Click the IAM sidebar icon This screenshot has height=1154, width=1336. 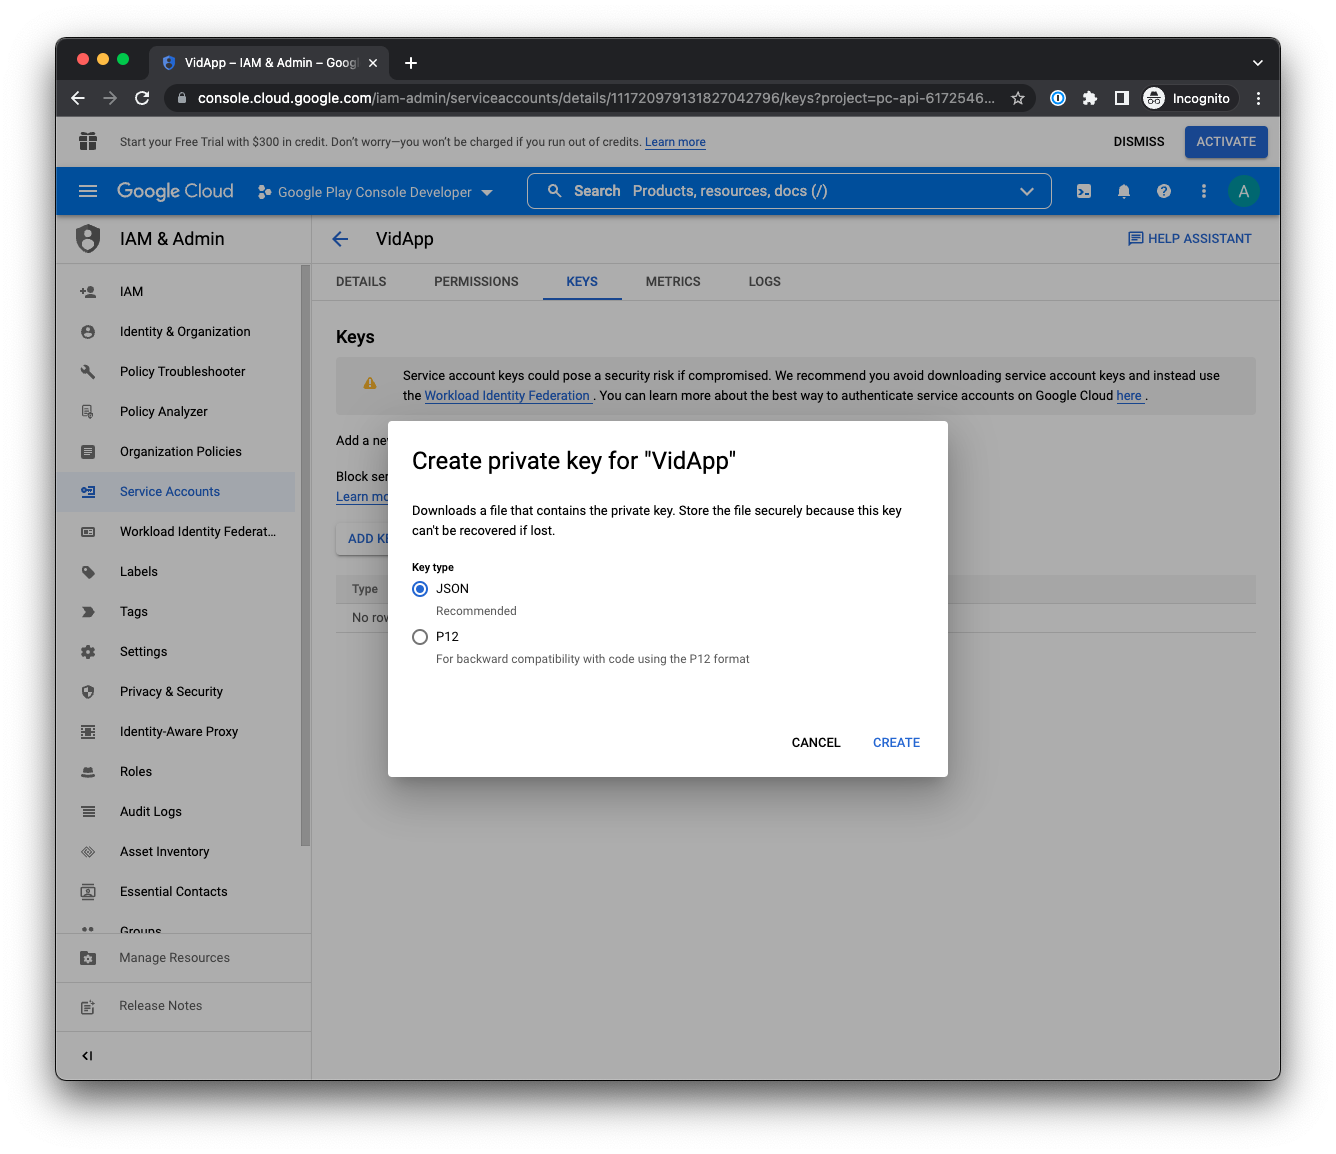pos(88,292)
